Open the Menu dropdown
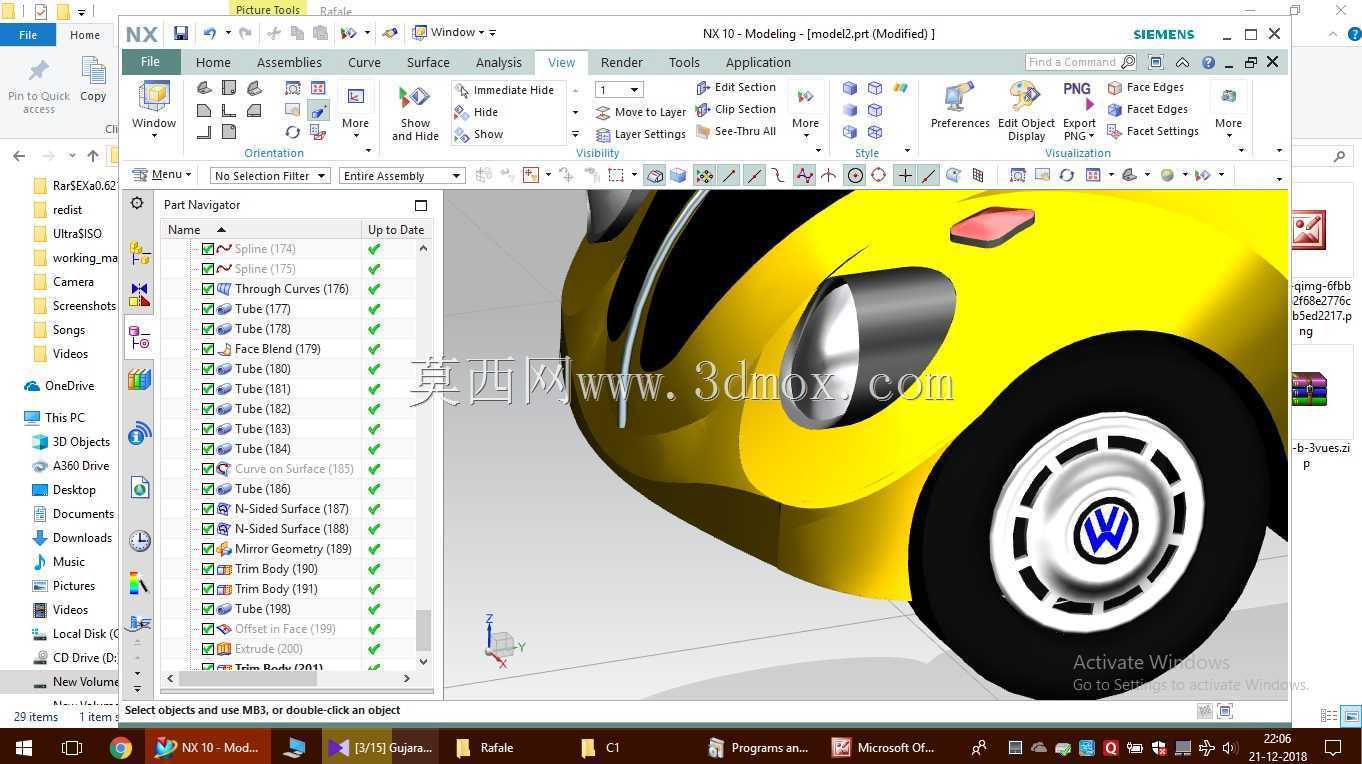1362x764 pixels. pyautogui.click(x=161, y=175)
